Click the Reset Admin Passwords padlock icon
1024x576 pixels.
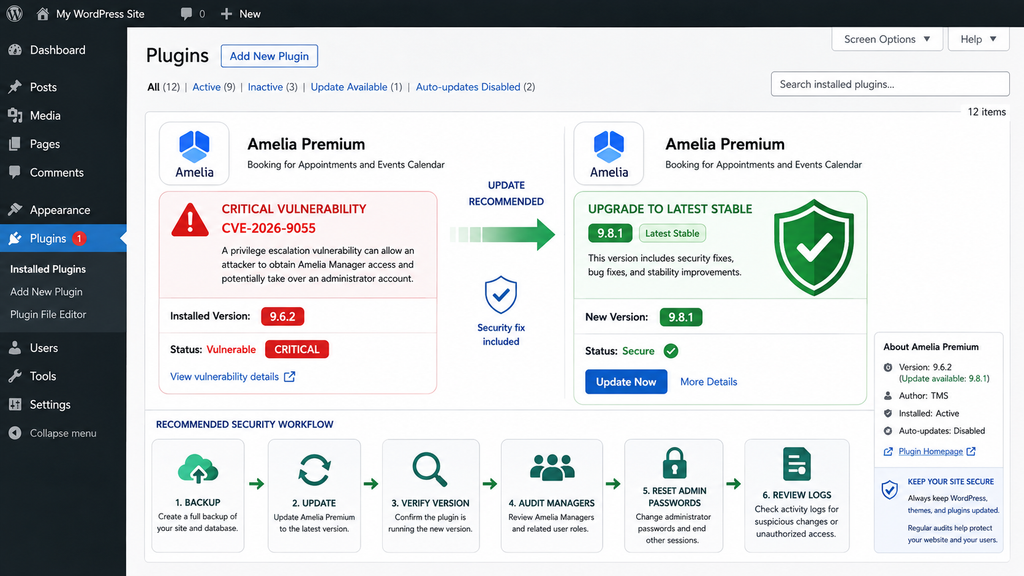click(674, 463)
